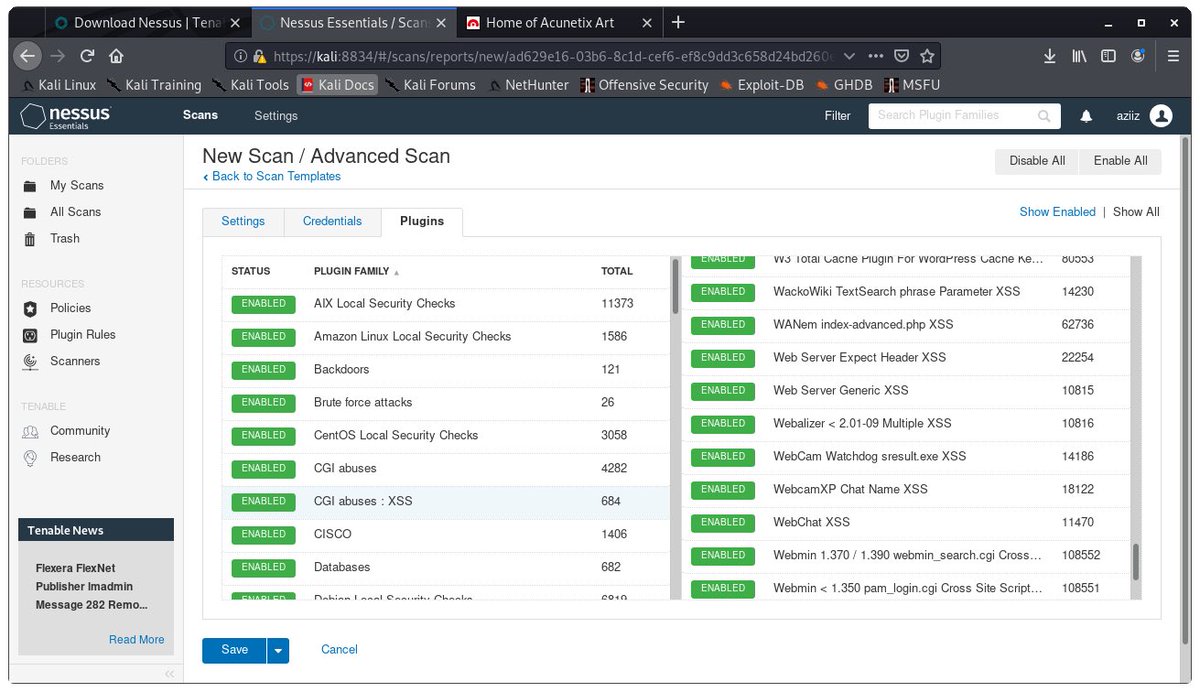Open All Scans folder

pyautogui.click(x=76, y=212)
